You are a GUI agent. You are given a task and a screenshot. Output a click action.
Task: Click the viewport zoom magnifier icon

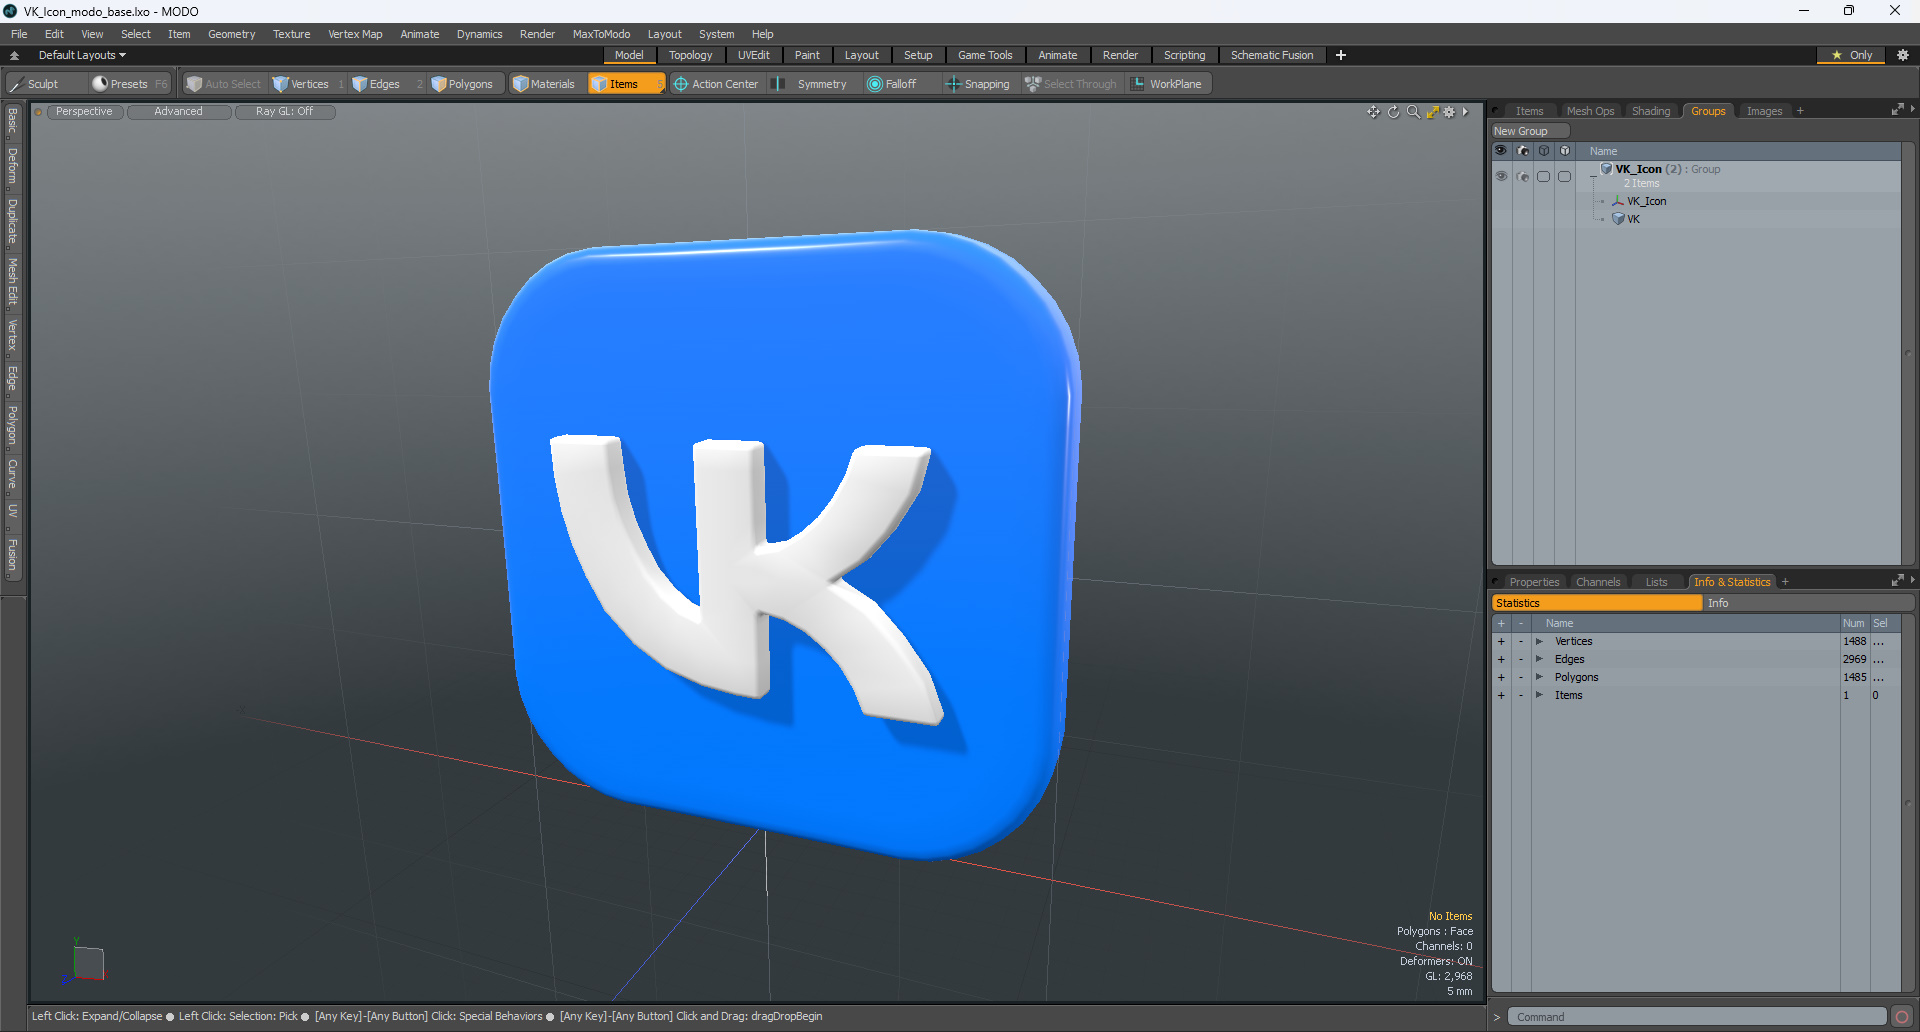click(1413, 112)
